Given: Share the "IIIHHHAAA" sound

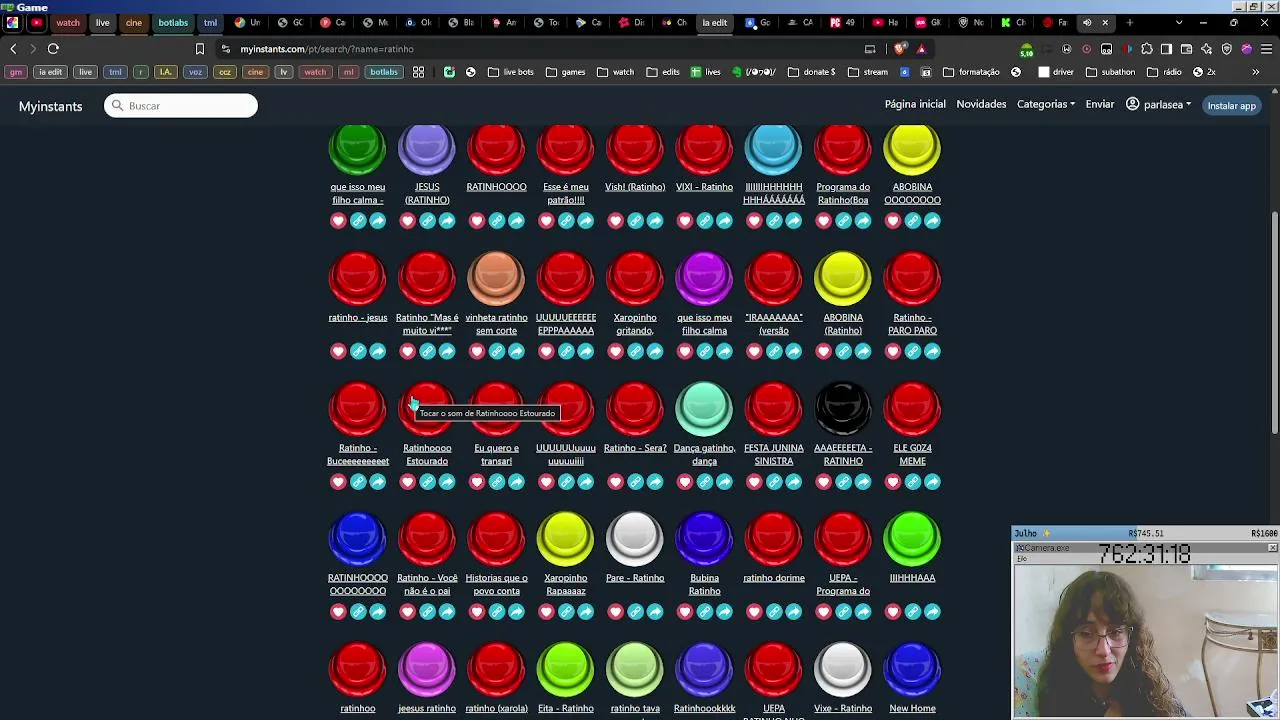Looking at the screenshot, I should (932, 612).
